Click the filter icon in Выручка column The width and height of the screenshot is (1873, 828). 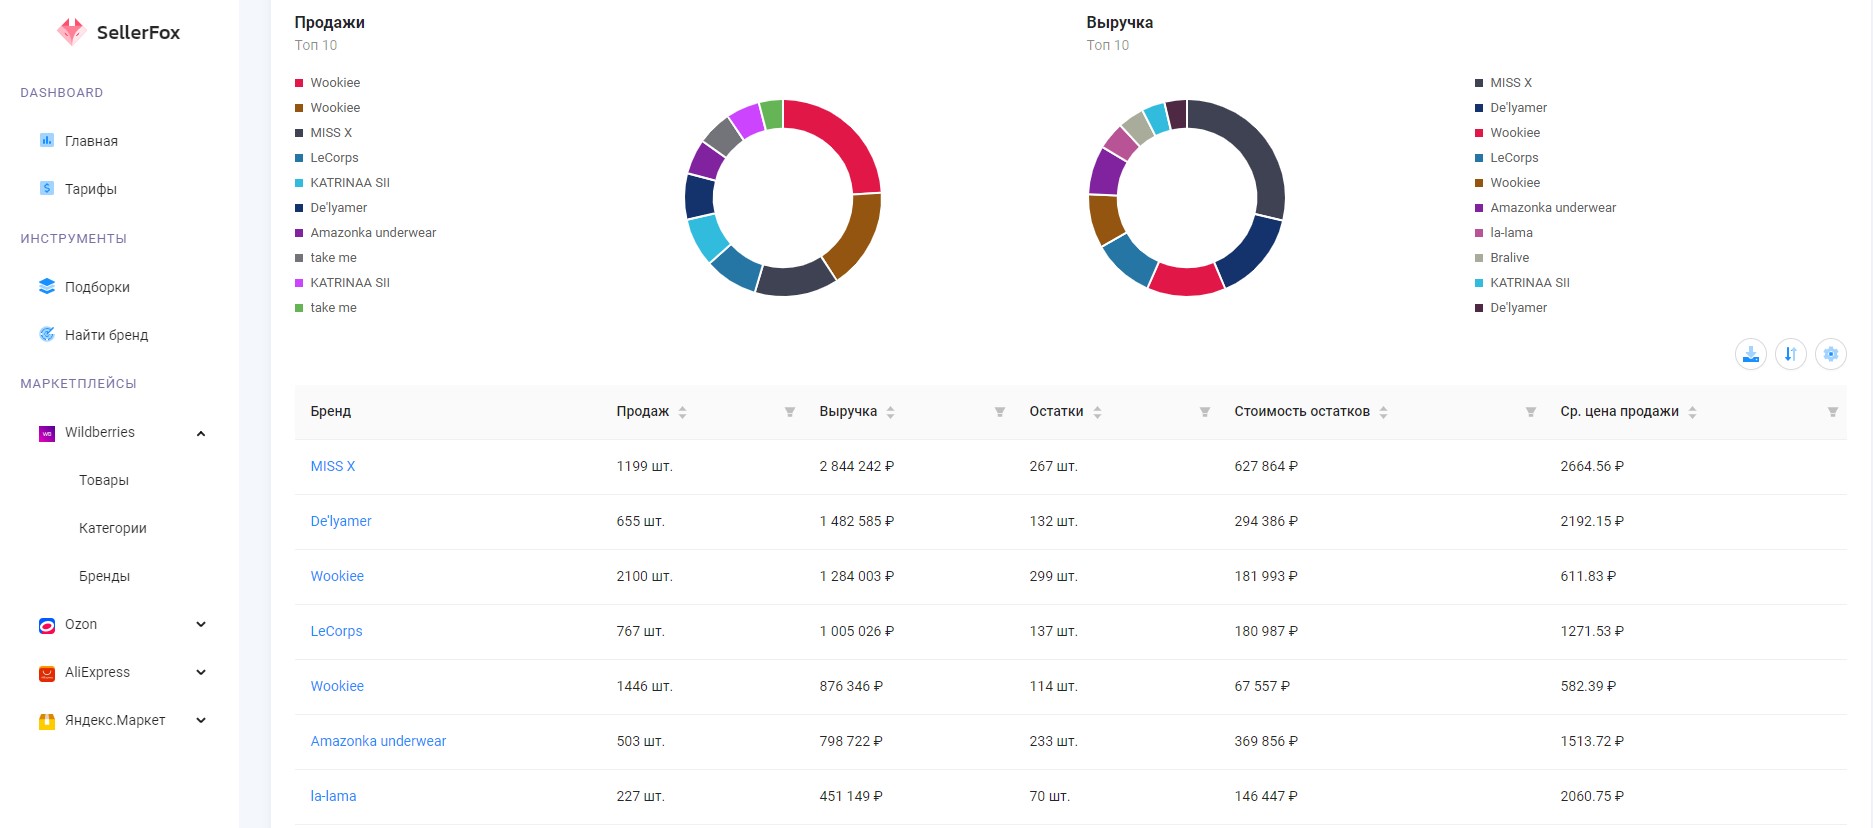pyautogui.click(x=1000, y=412)
